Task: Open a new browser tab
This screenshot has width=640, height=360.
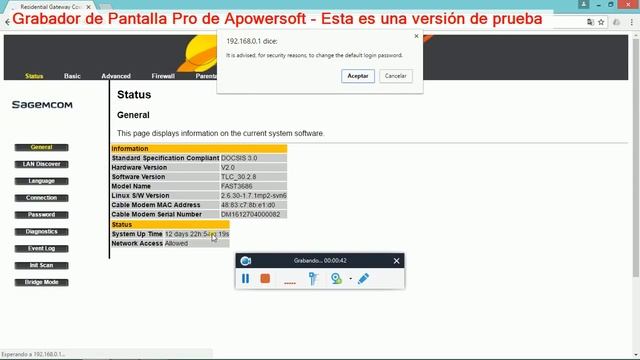Action: click(105, 7)
